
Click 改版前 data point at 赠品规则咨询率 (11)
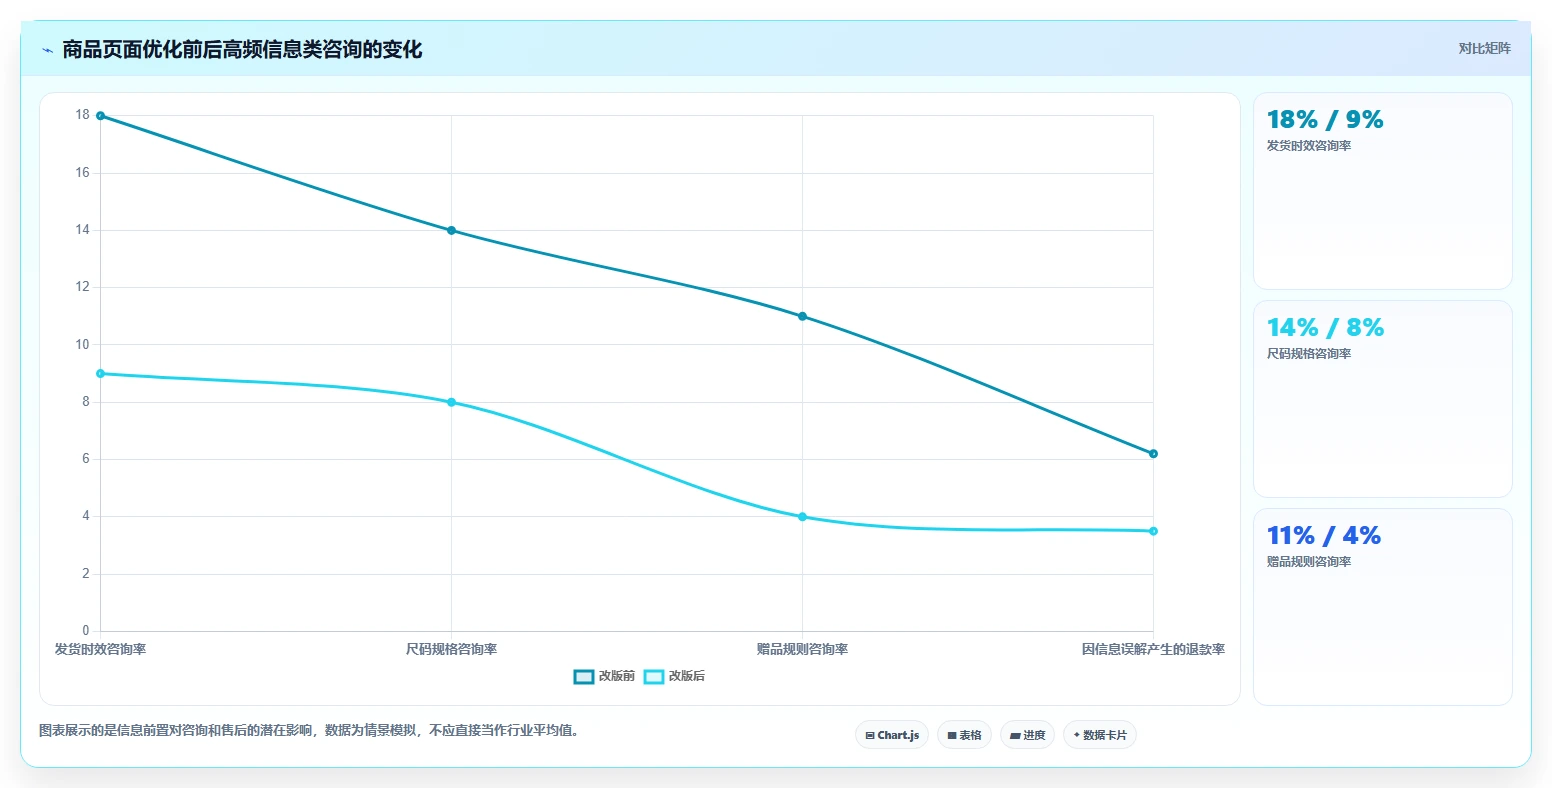coord(802,316)
